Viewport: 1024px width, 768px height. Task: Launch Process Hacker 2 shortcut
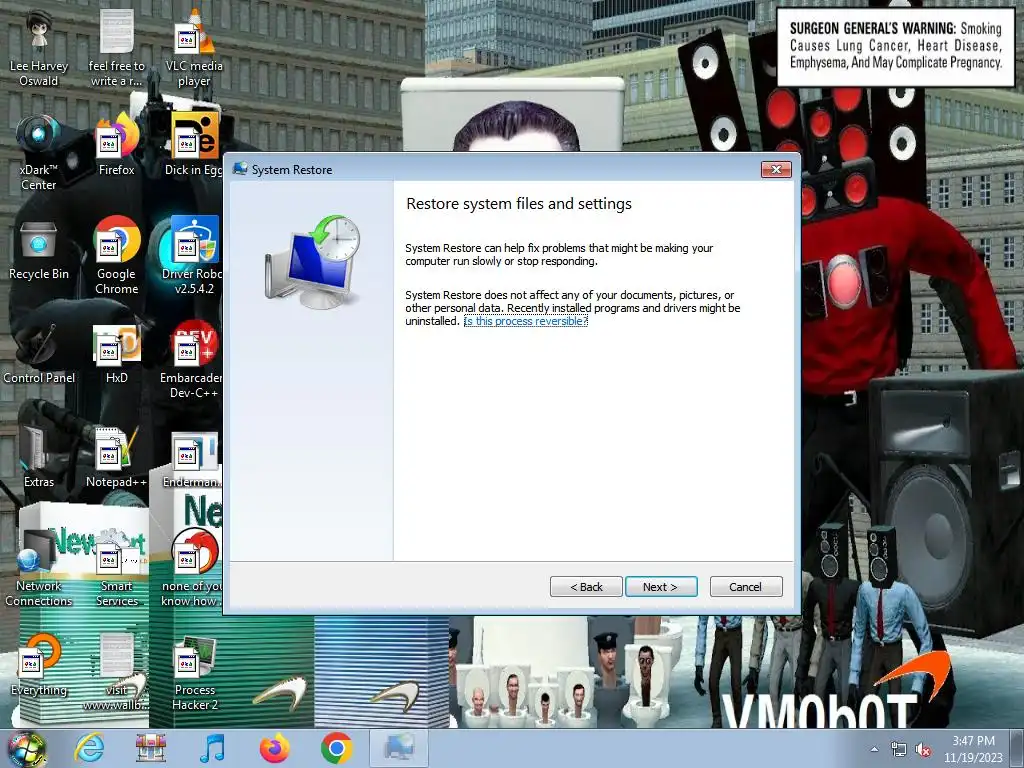click(194, 672)
